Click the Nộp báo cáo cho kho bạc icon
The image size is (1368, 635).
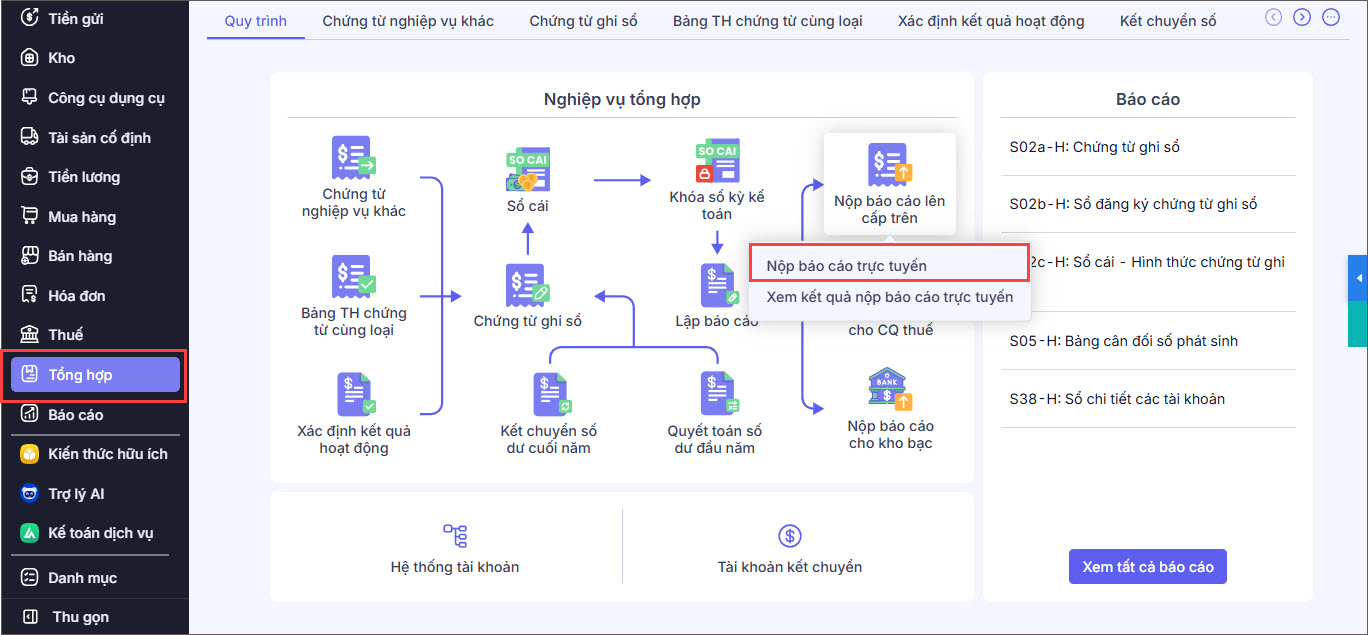point(889,390)
